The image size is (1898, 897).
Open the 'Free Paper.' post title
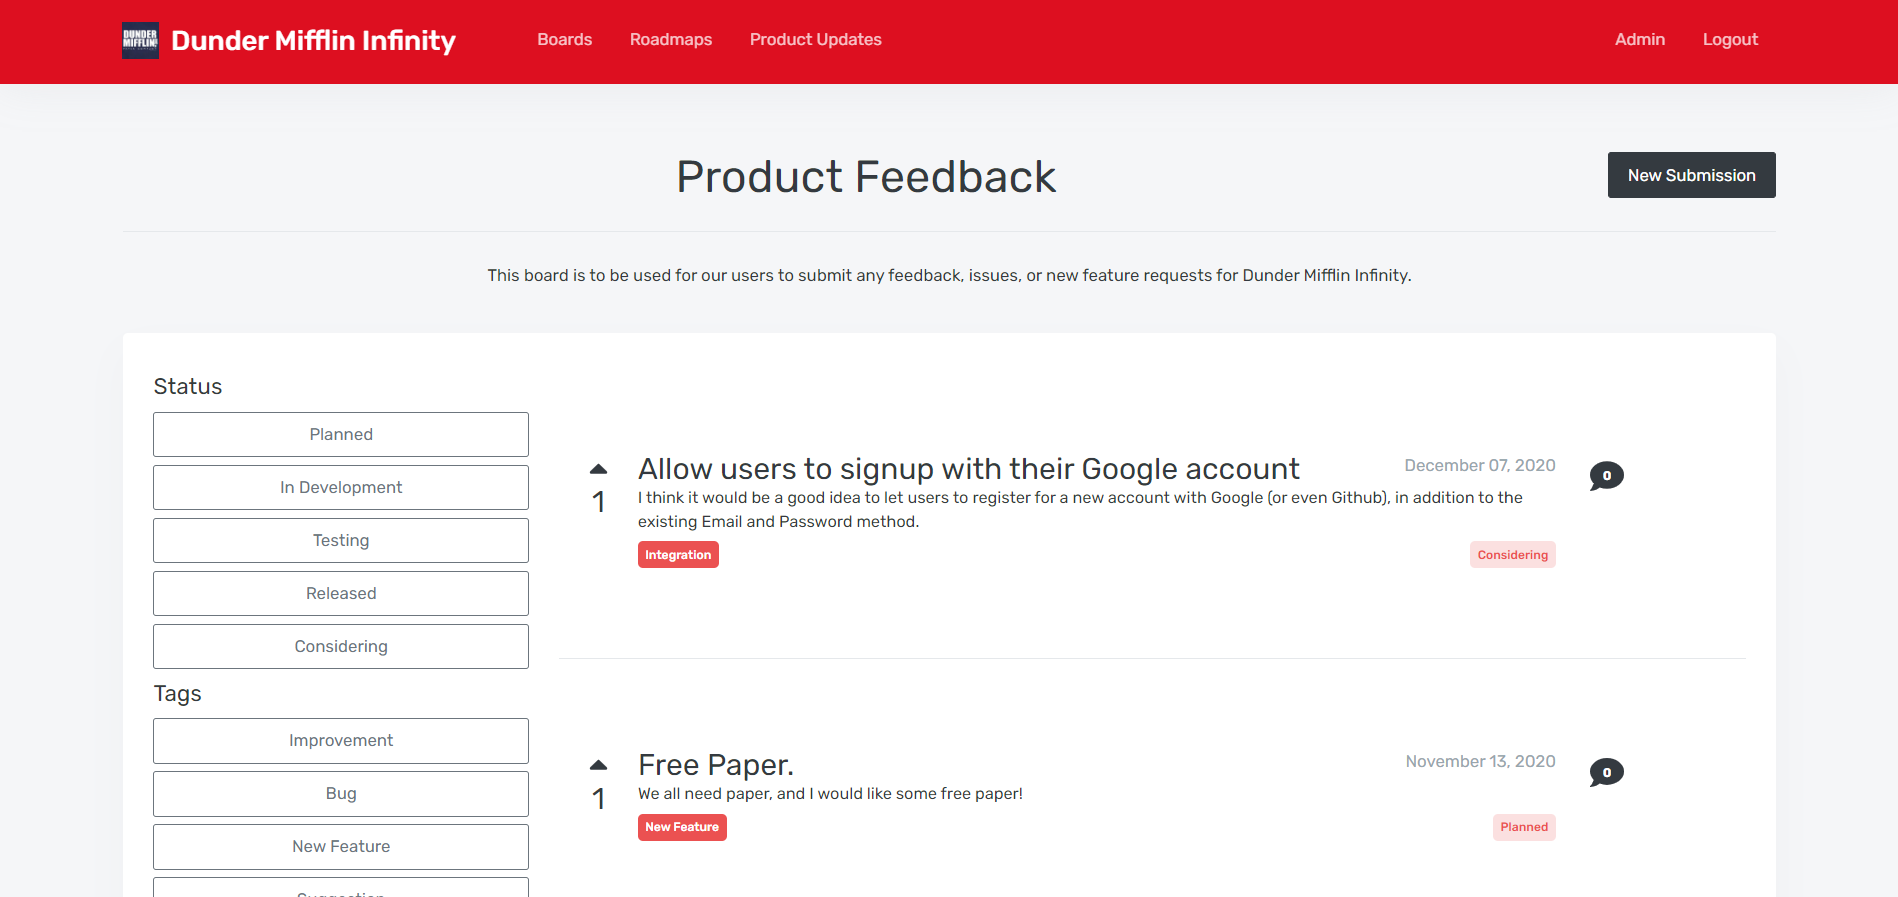tap(716, 765)
